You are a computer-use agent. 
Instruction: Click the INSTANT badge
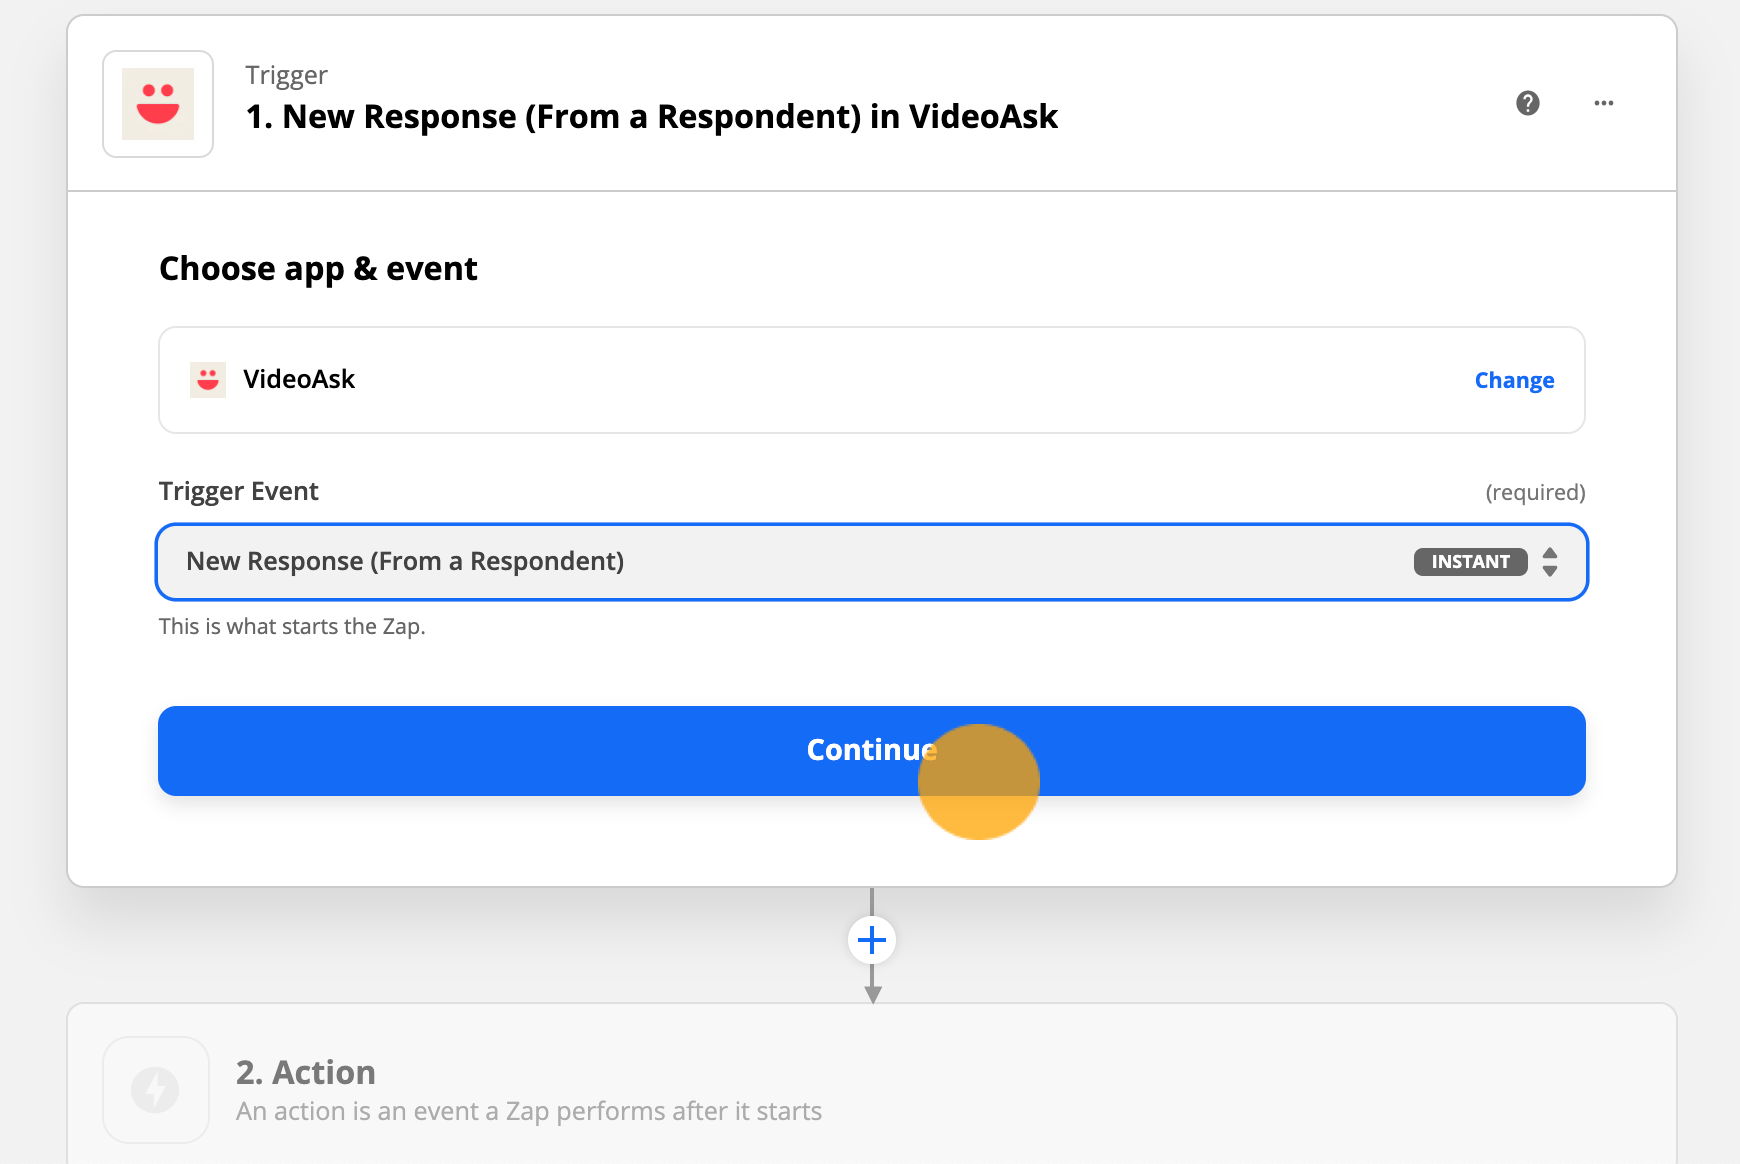(x=1470, y=562)
